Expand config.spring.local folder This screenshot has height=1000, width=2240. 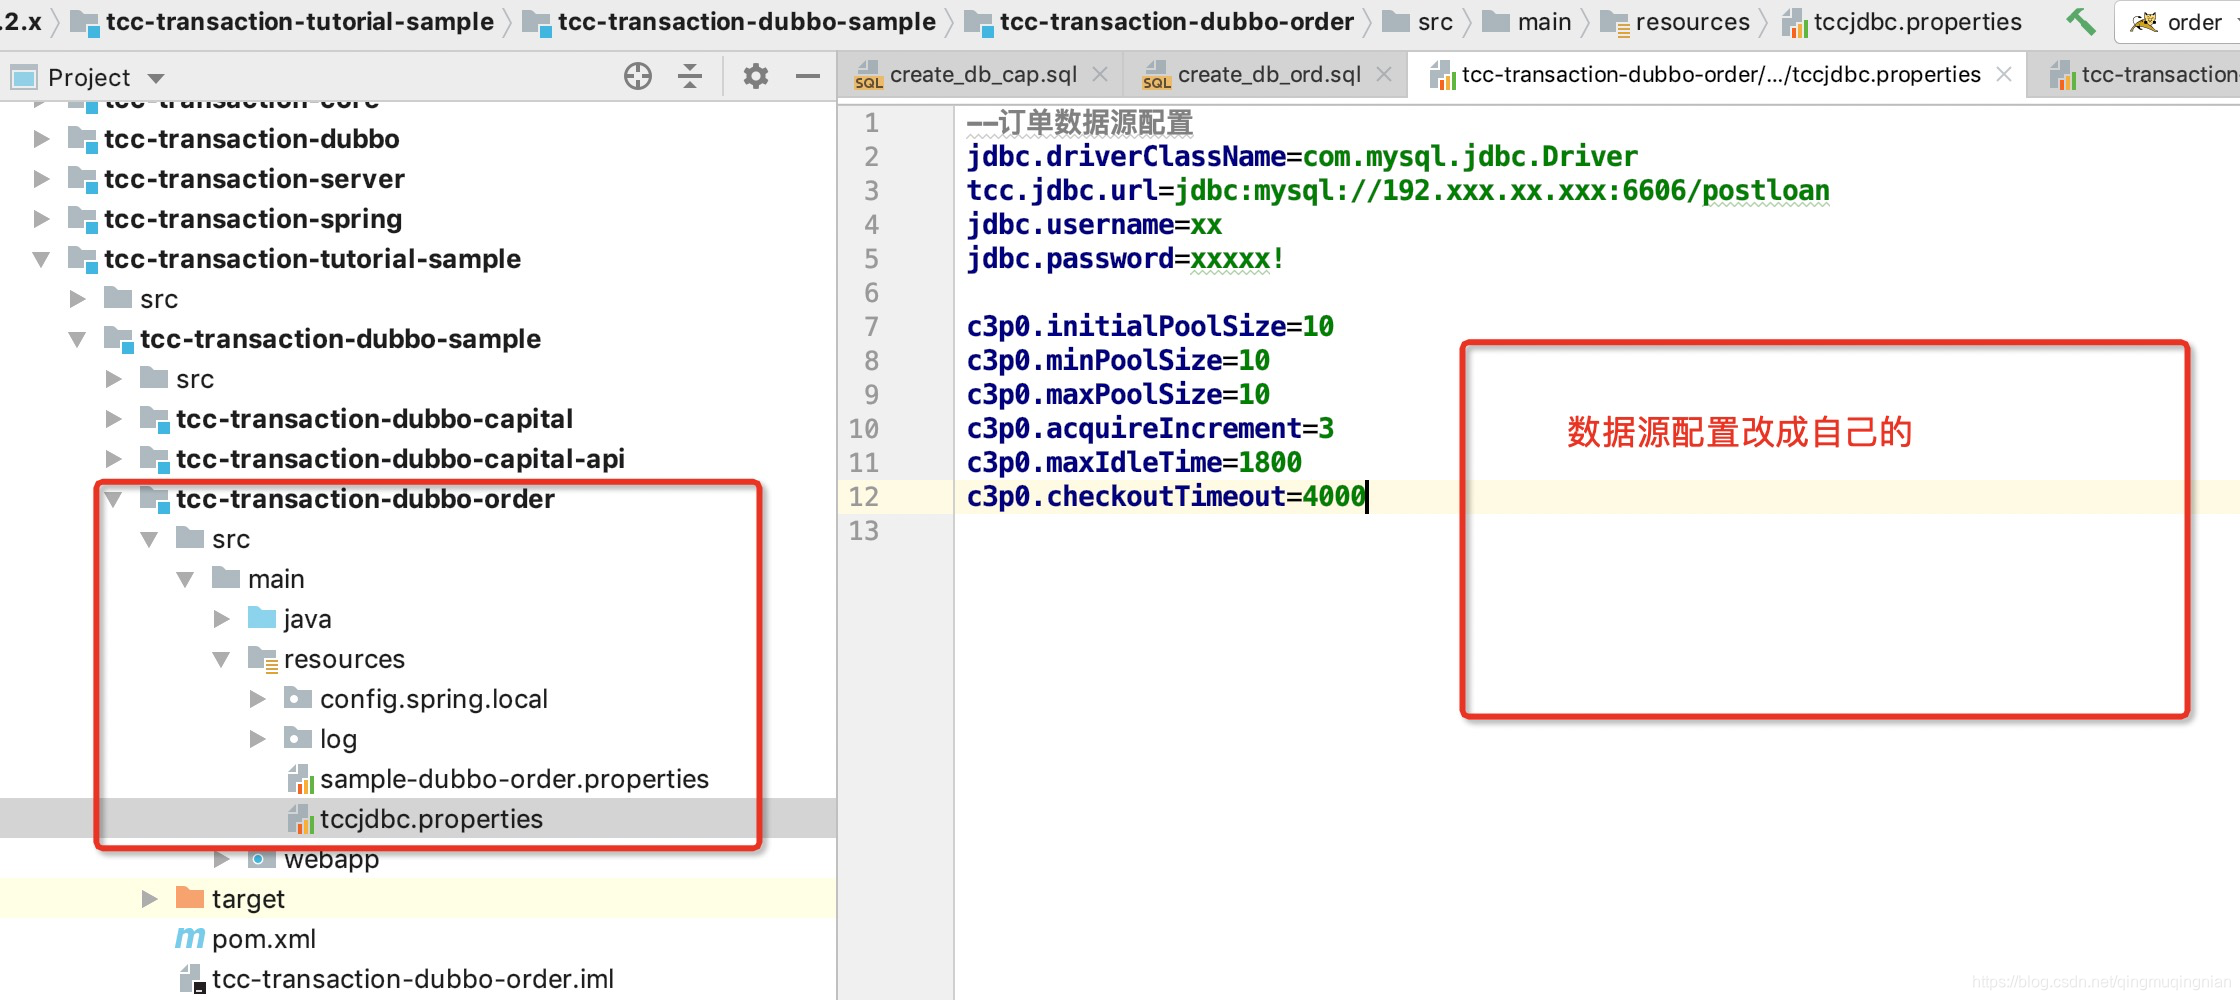pyautogui.click(x=257, y=699)
